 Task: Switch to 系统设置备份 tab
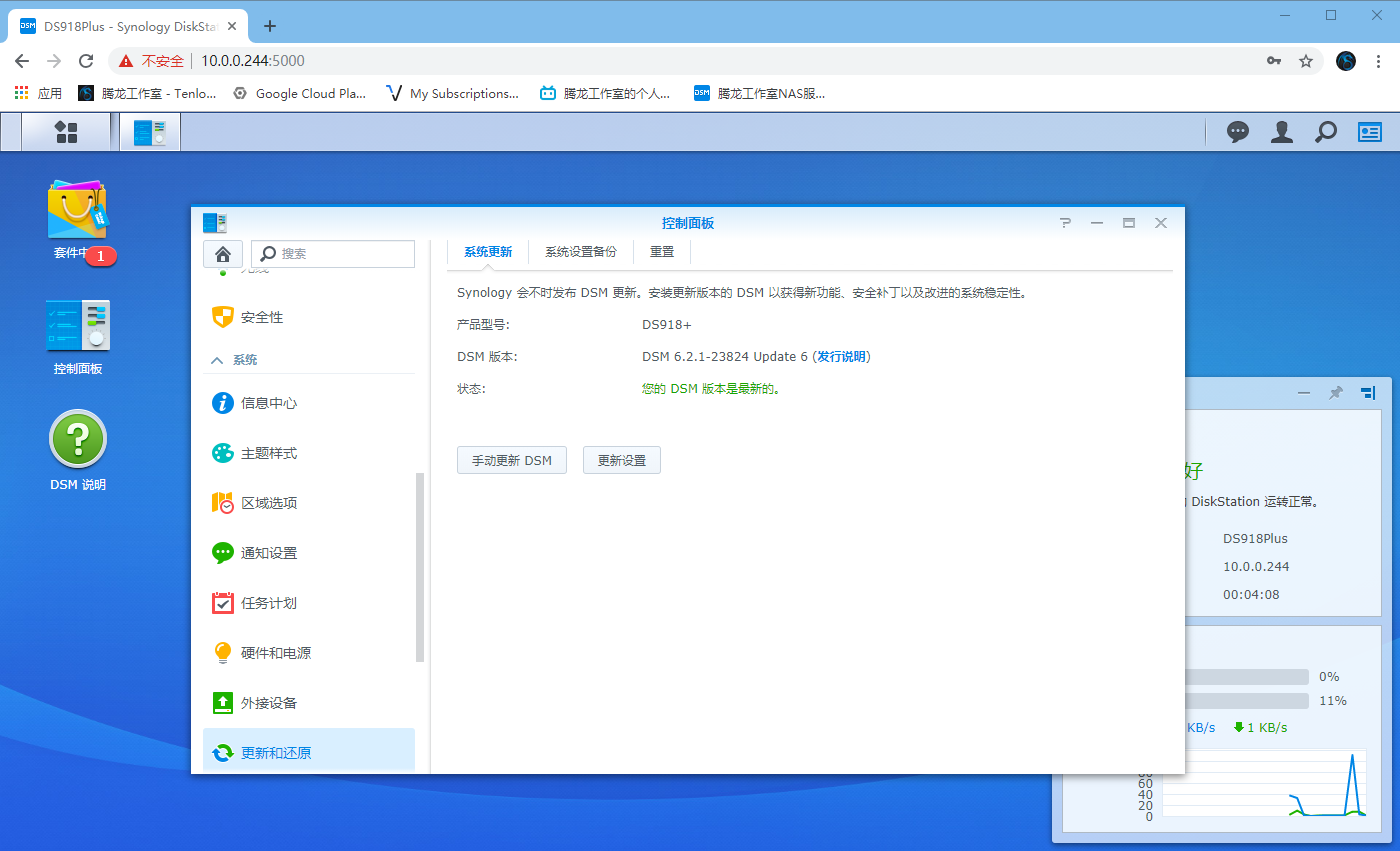pyautogui.click(x=581, y=252)
